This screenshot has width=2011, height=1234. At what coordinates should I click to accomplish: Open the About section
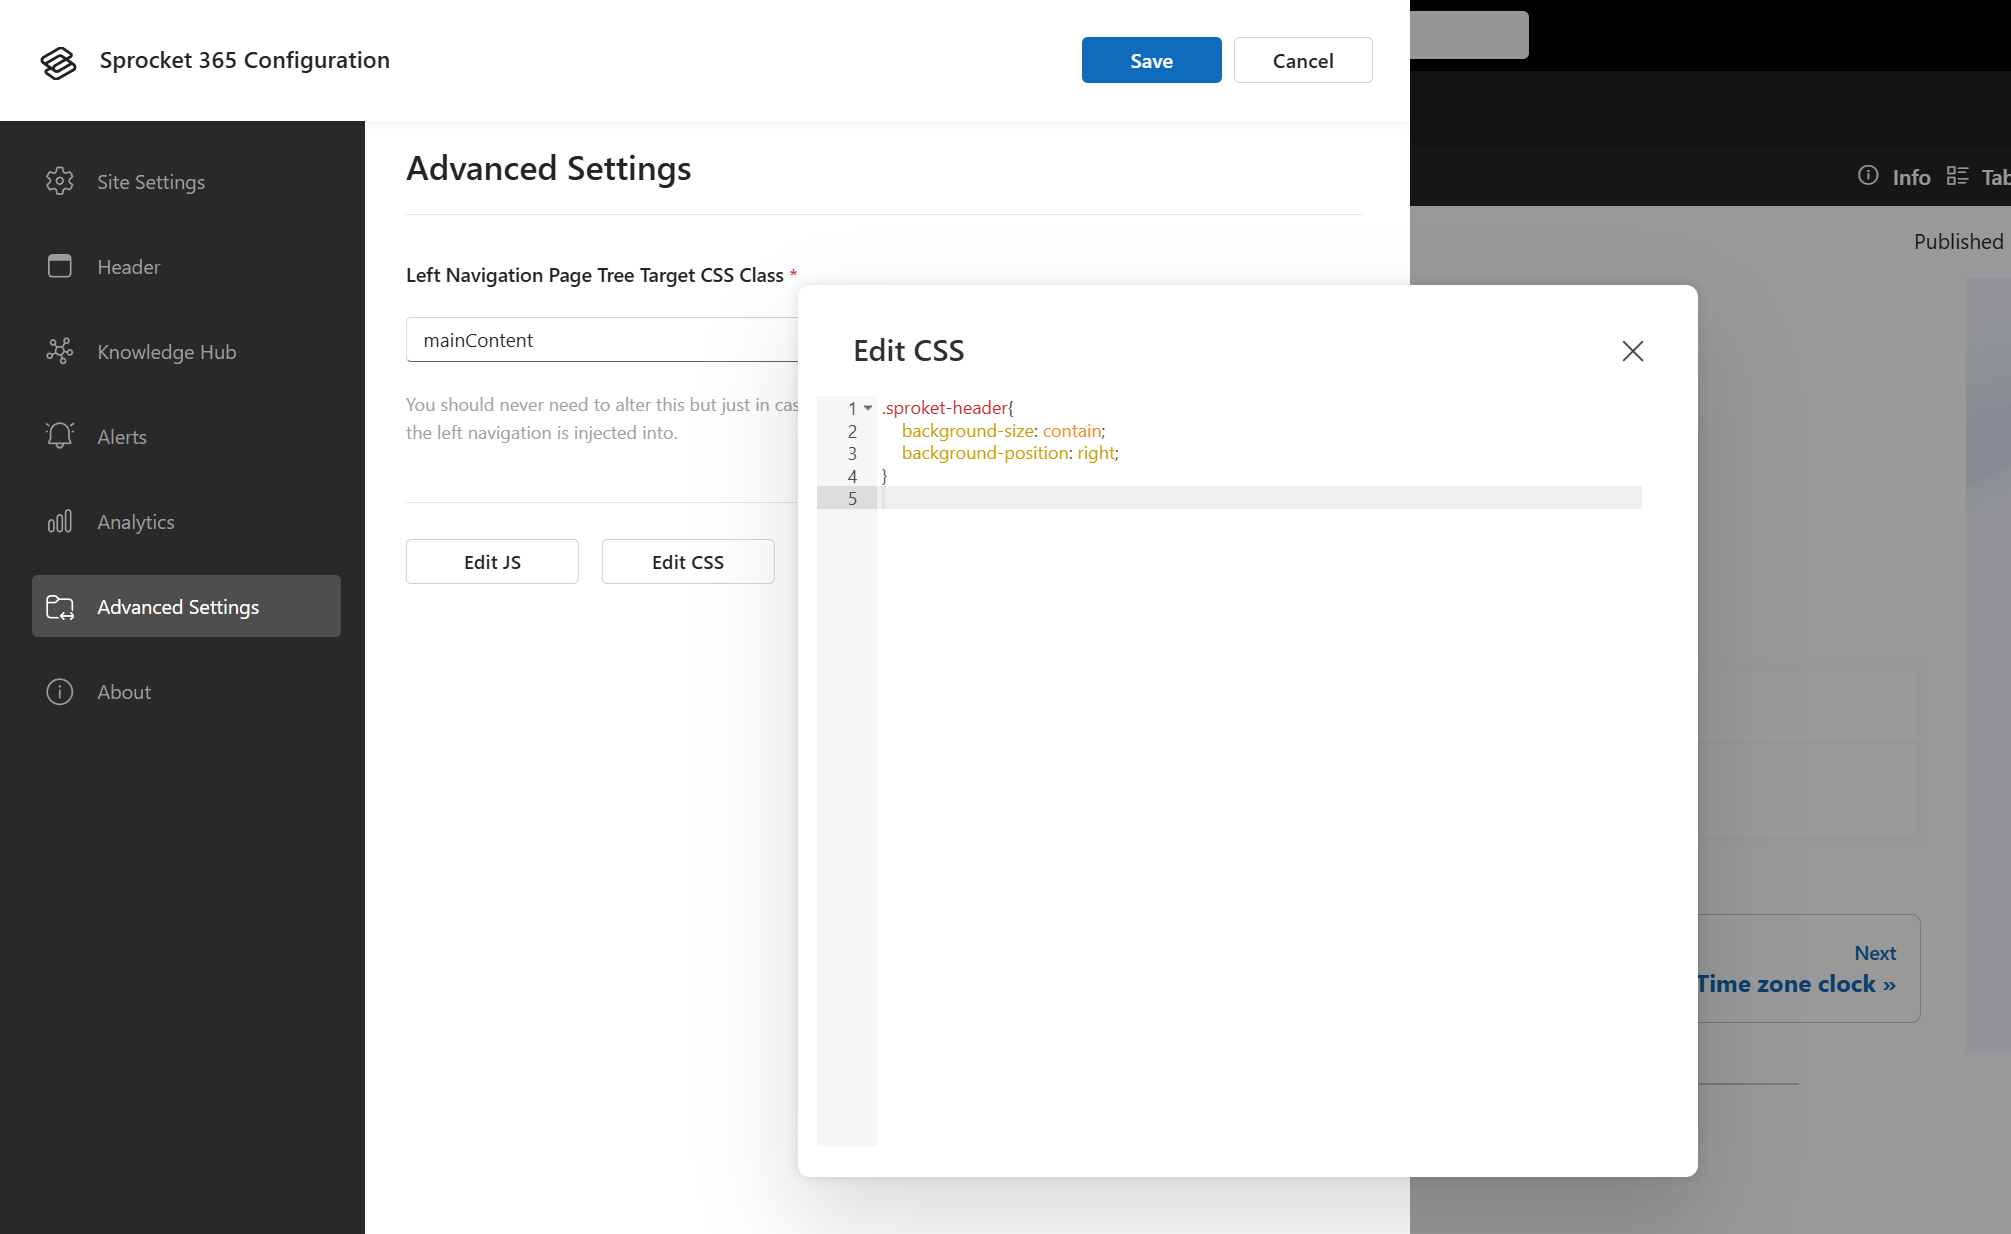pyautogui.click(x=186, y=691)
